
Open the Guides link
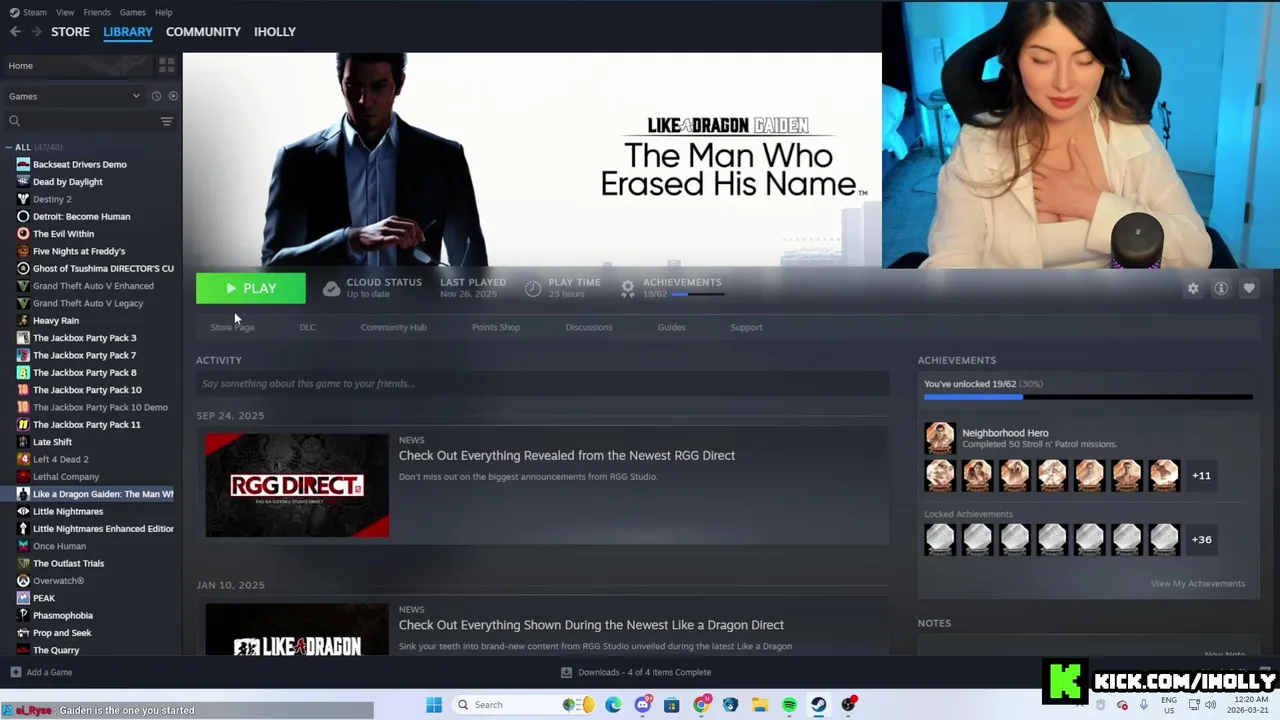(671, 327)
